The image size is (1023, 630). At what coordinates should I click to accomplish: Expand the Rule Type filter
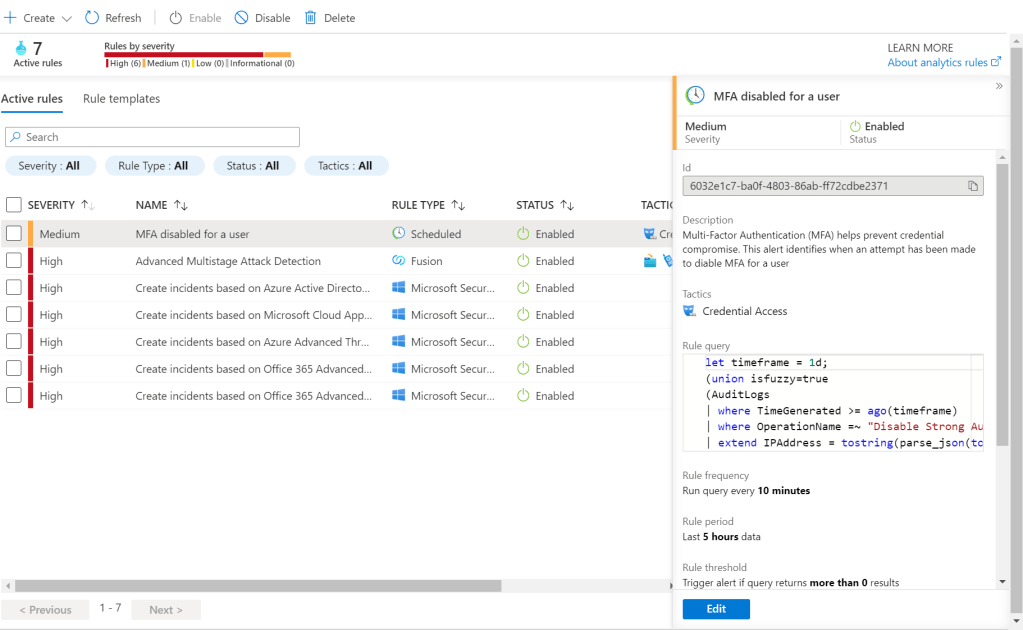point(153,166)
